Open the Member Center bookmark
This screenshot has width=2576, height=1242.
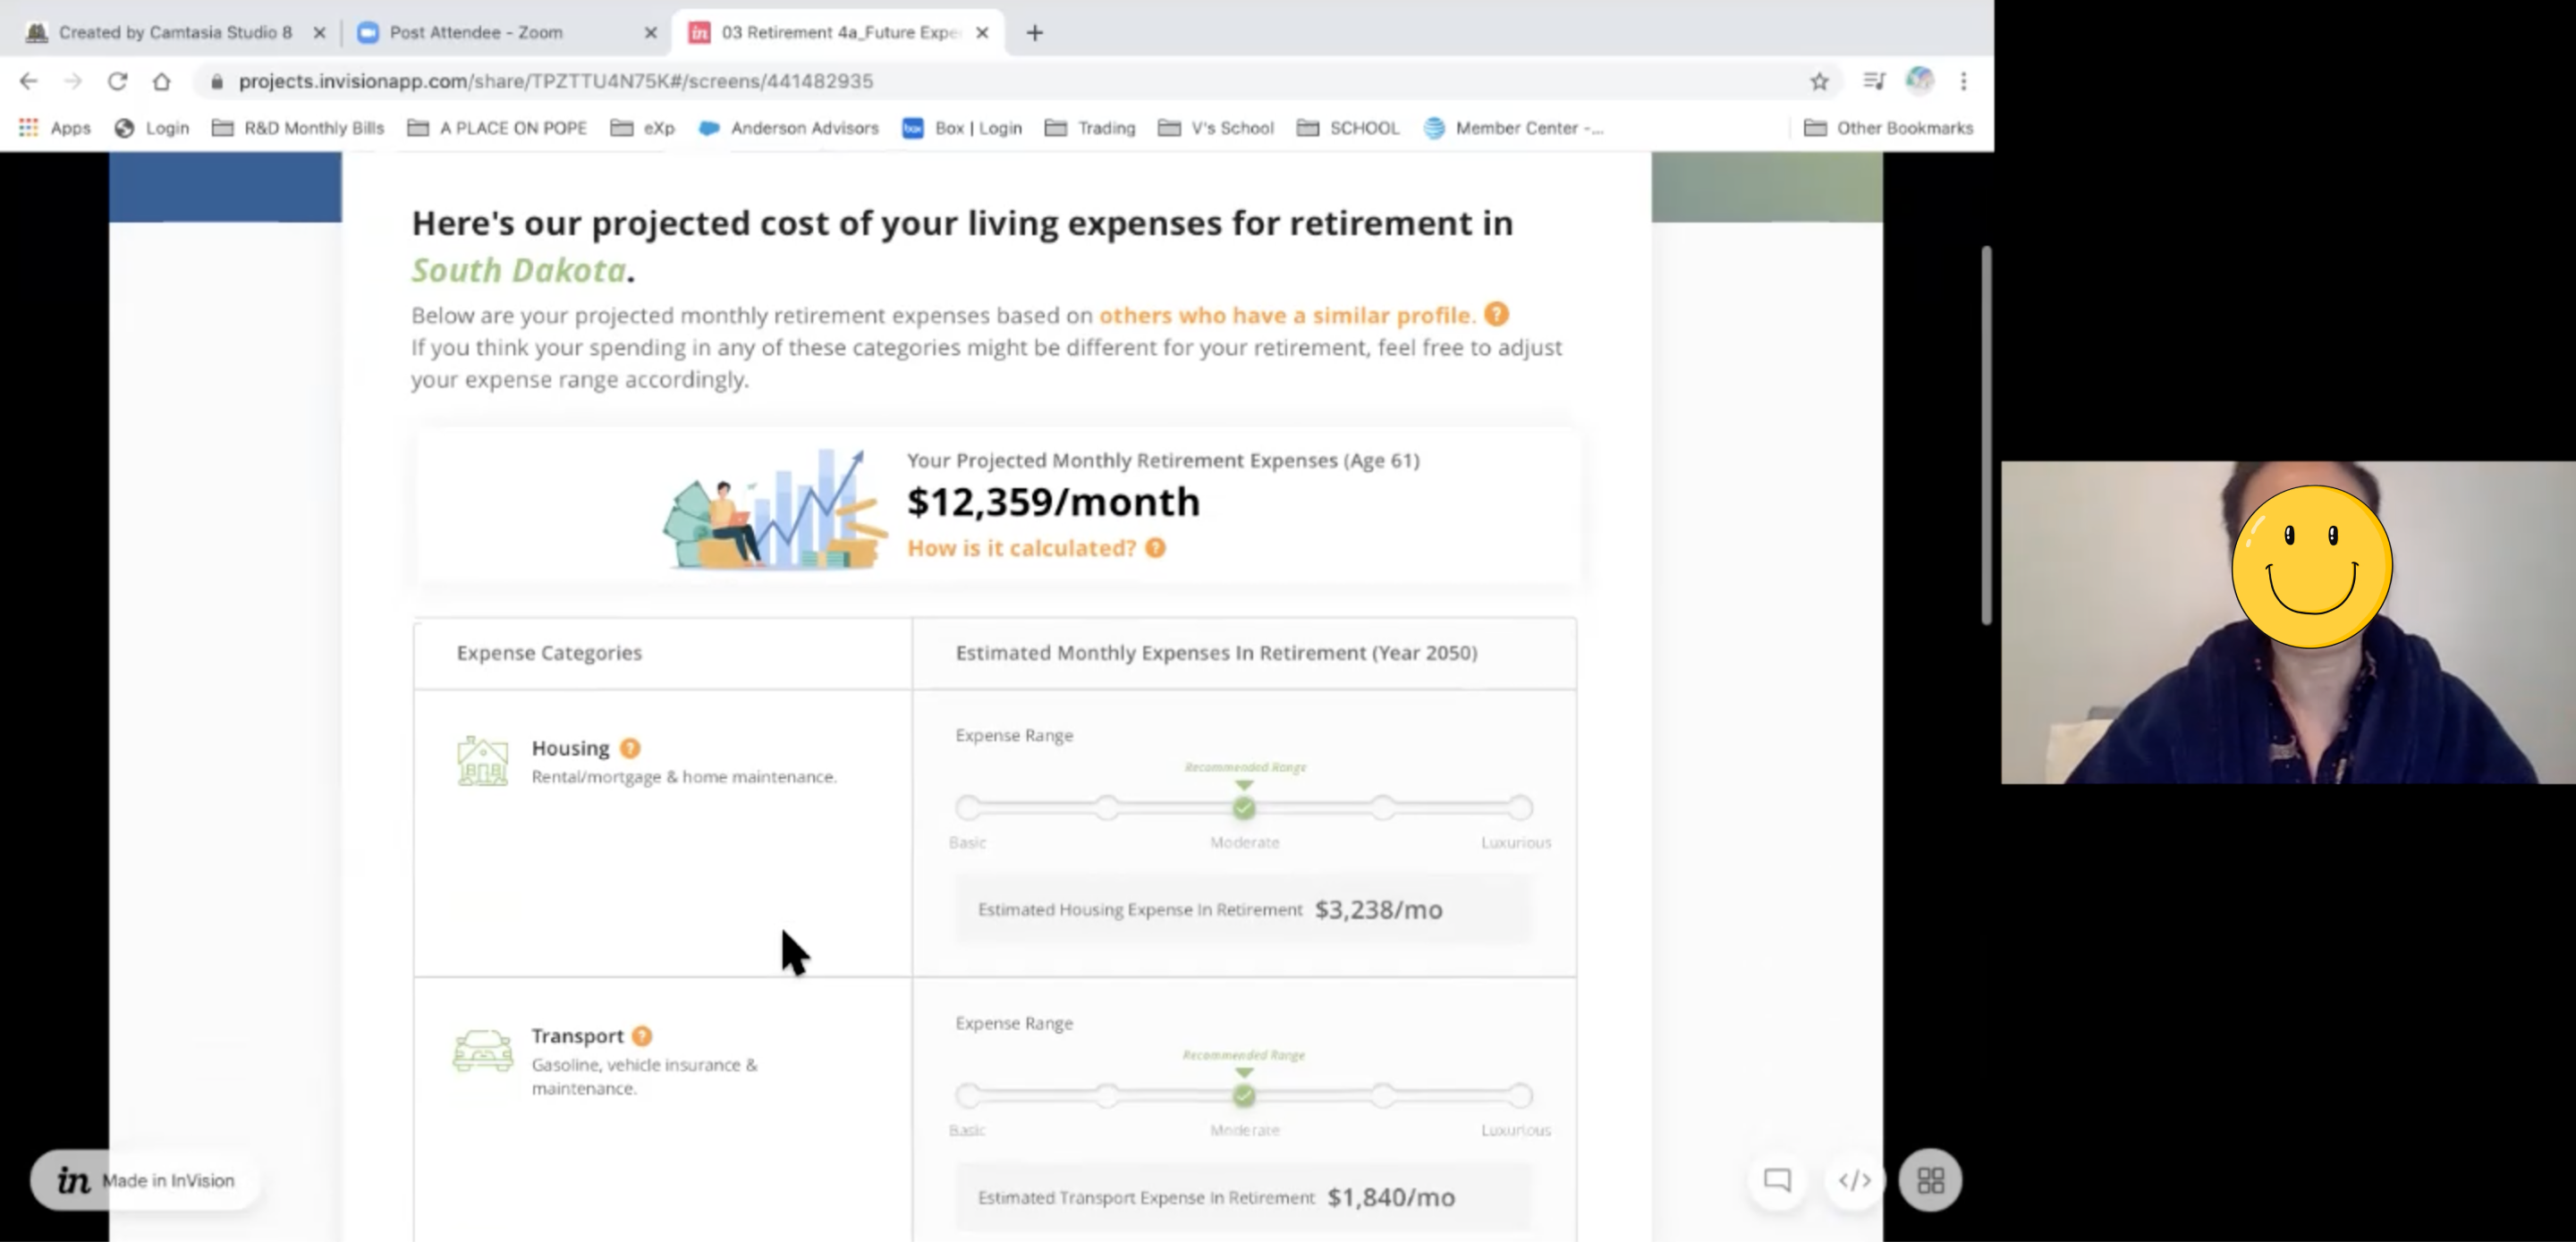click(x=1514, y=128)
